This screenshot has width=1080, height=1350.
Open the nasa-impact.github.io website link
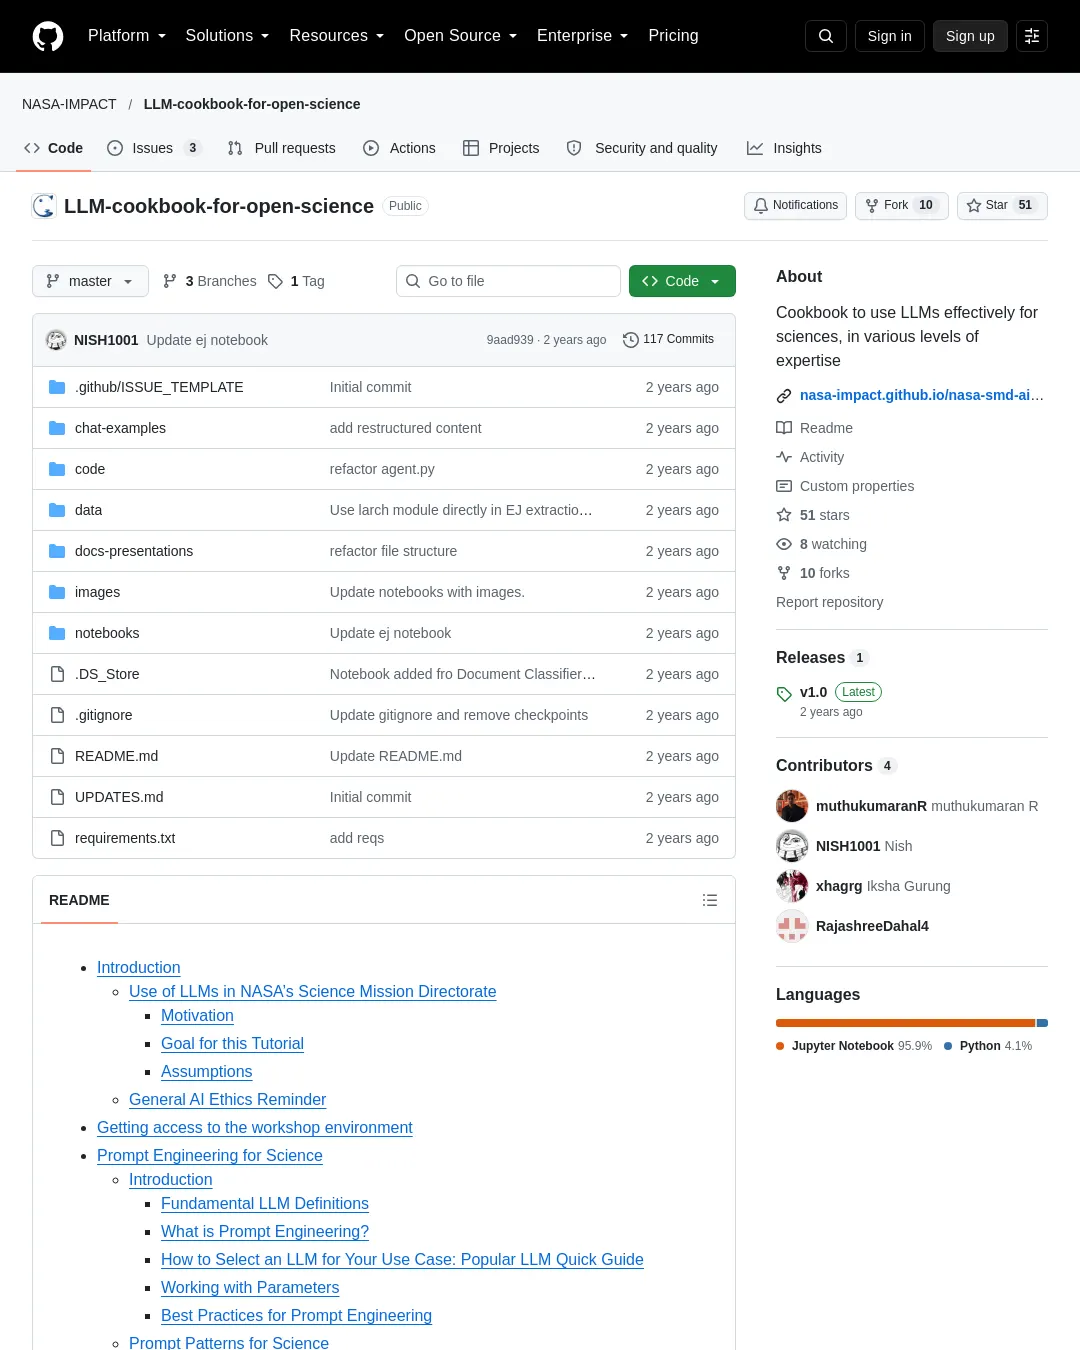coord(921,395)
